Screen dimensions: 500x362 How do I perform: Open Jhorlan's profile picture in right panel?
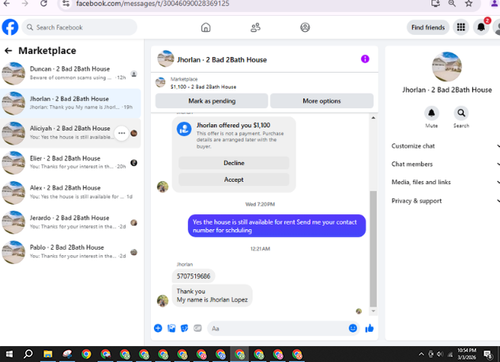(x=447, y=67)
